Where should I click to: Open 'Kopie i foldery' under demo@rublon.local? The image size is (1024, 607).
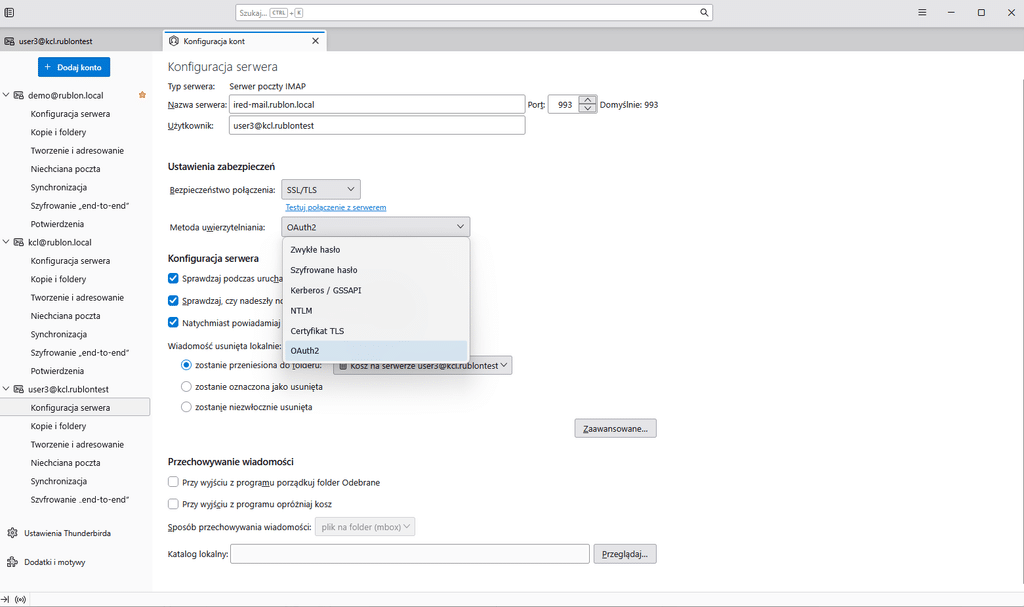pos(58,132)
